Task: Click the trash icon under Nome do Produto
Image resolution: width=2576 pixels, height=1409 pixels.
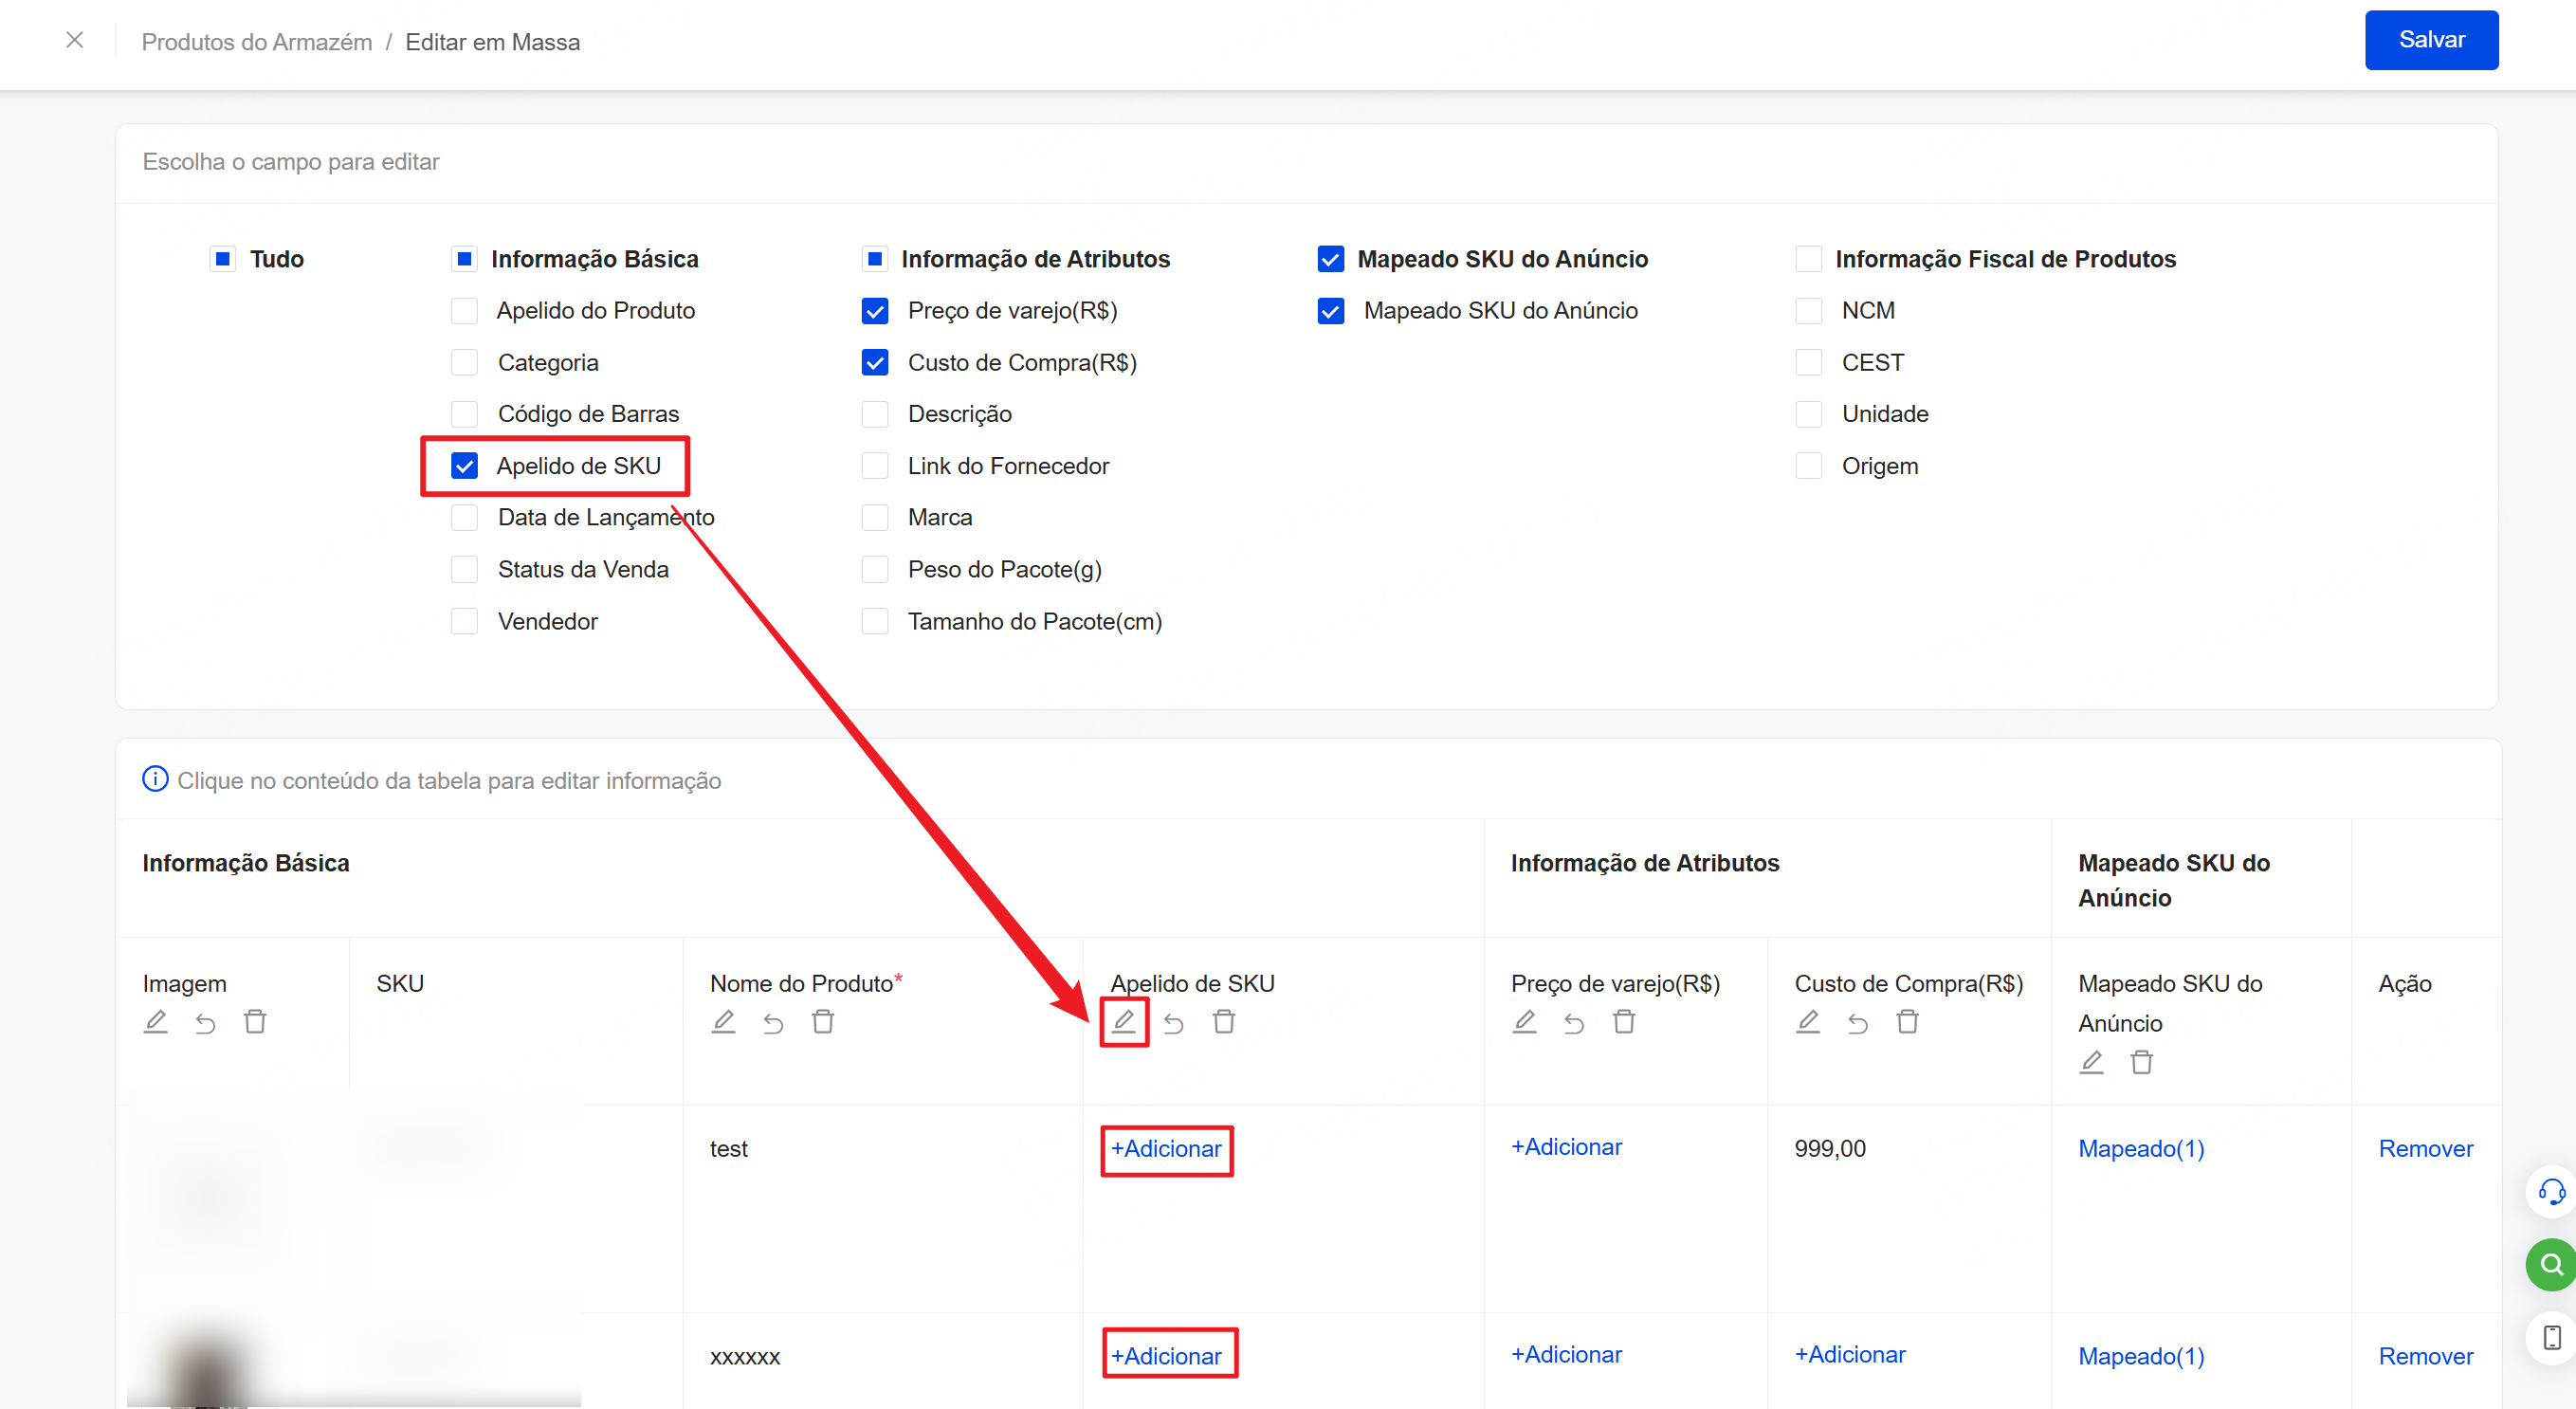Action: (x=822, y=1021)
